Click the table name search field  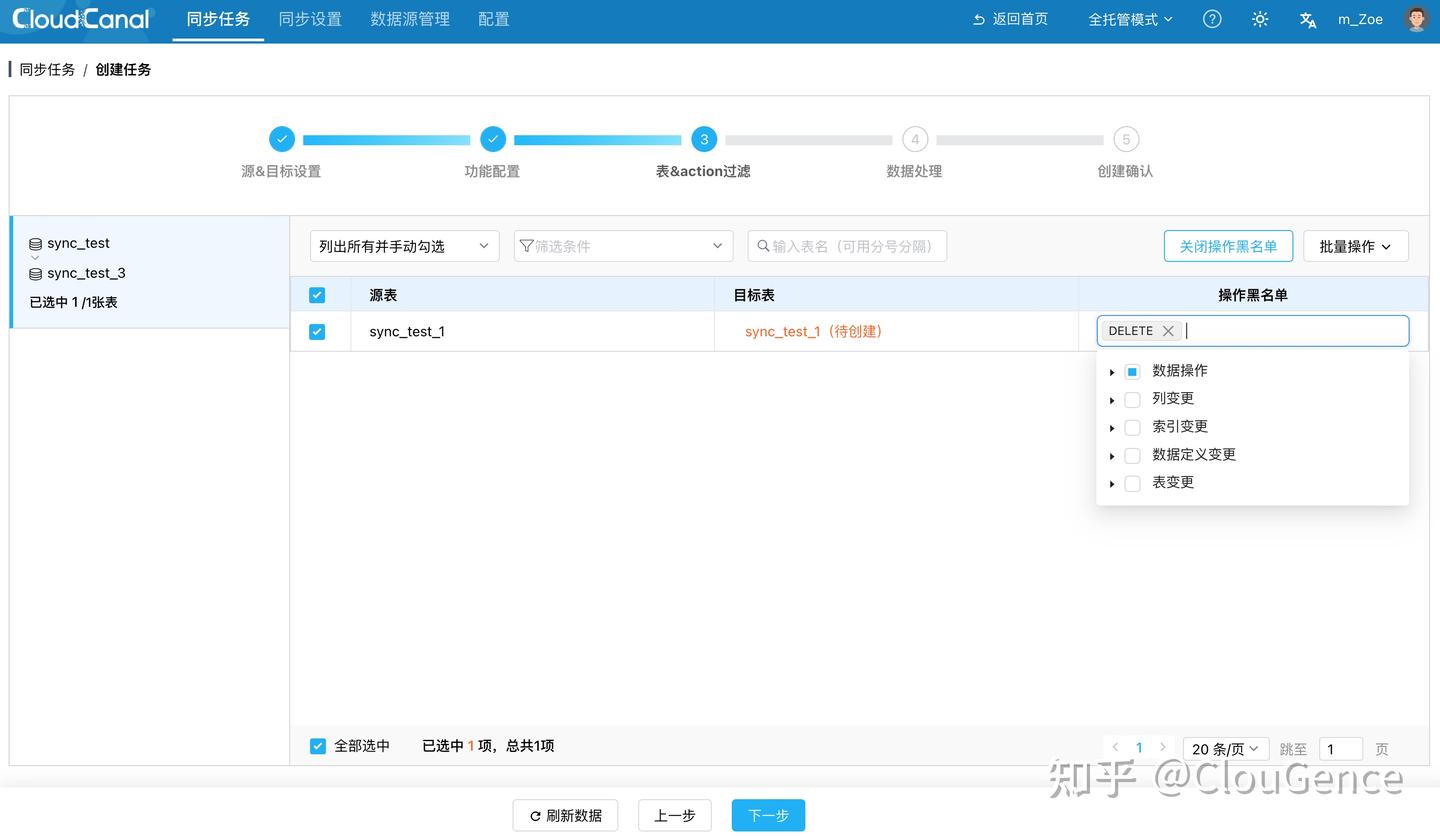point(847,246)
